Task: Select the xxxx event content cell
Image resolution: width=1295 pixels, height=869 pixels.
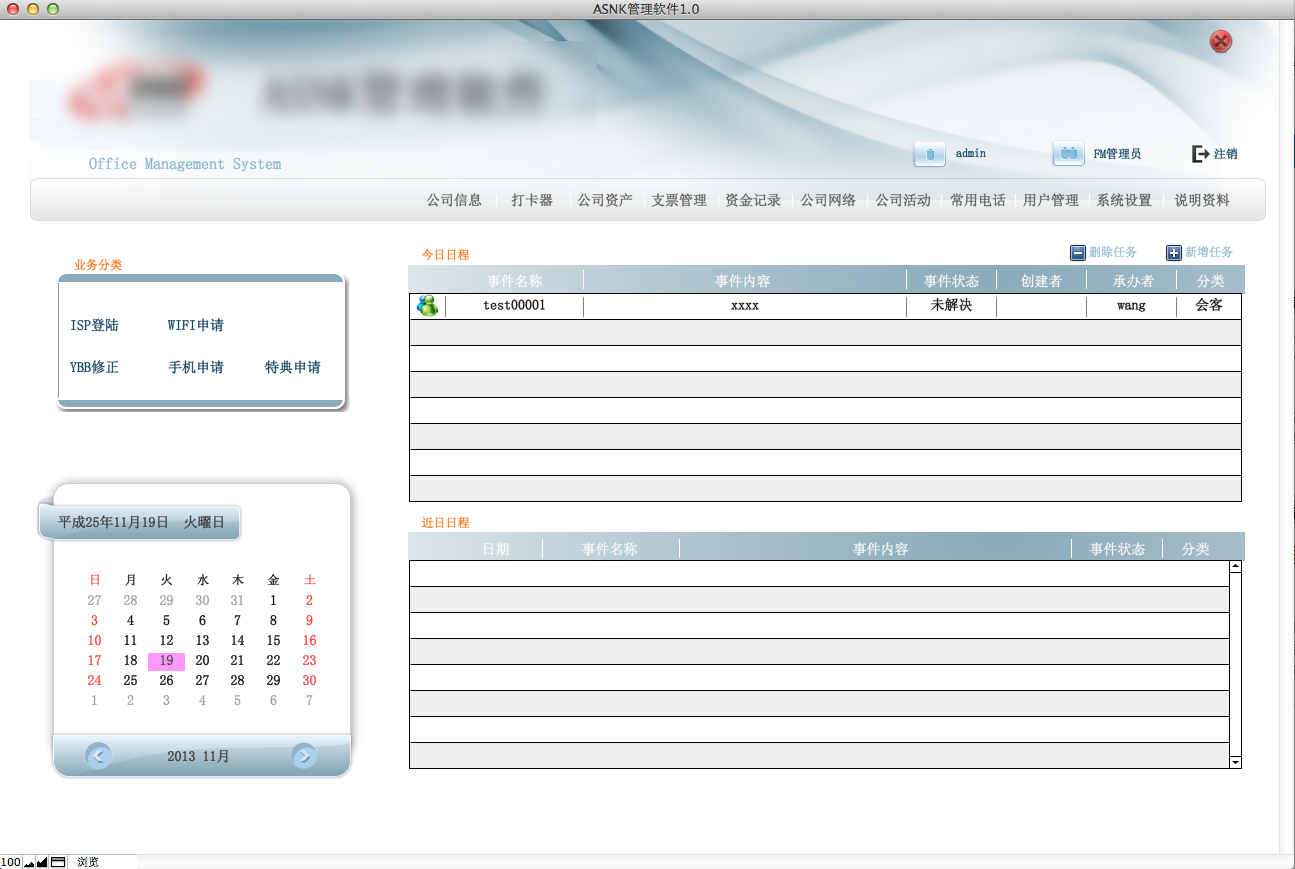Action: (745, 305)
